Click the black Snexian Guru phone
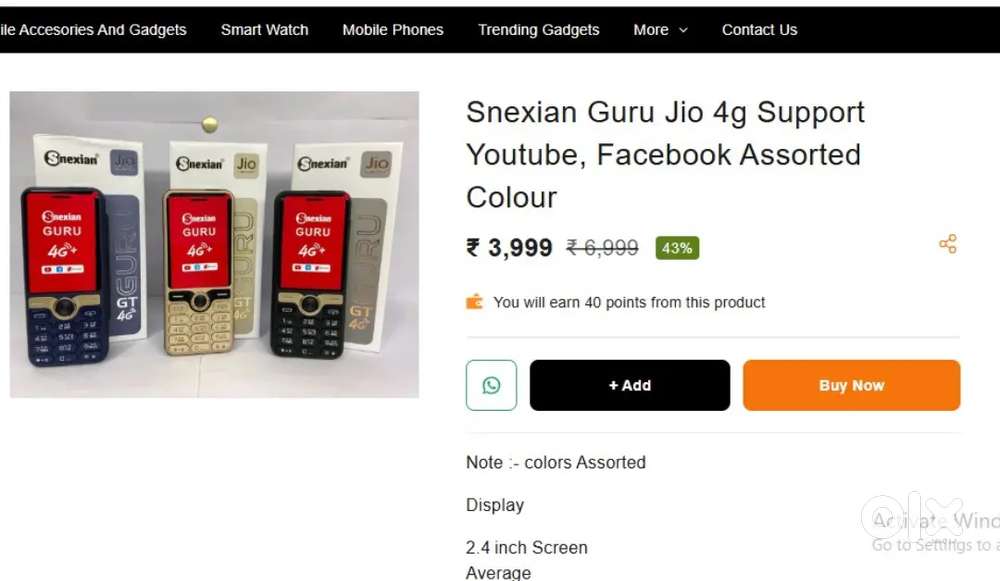 [311, 274]
